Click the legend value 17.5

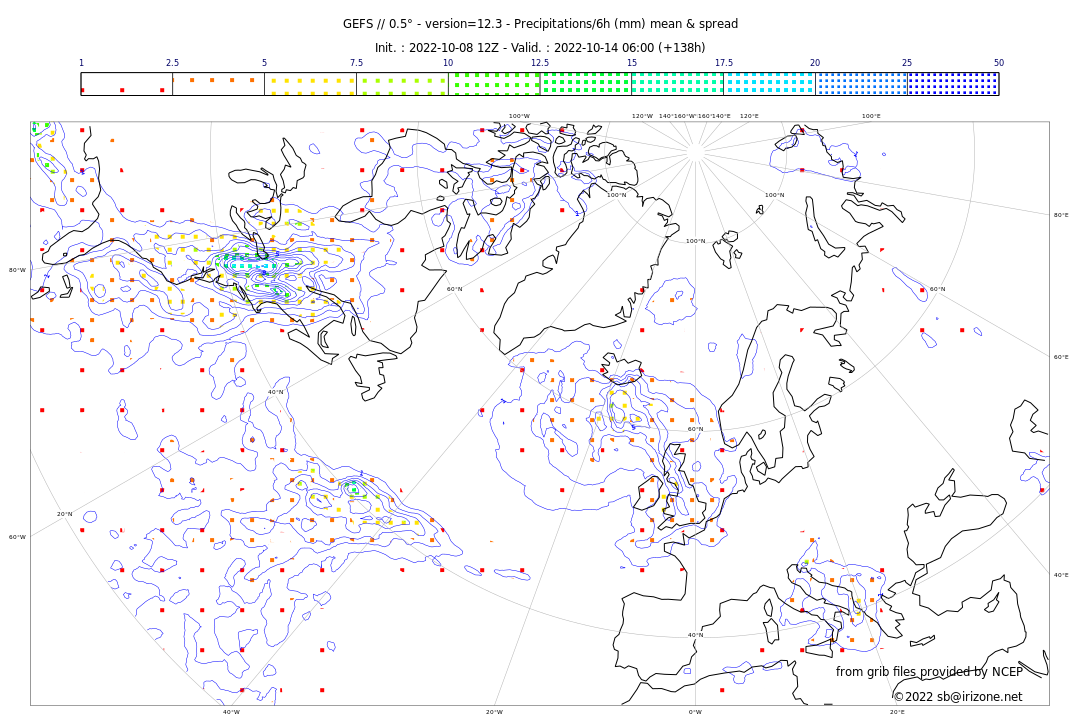(723, 63)
